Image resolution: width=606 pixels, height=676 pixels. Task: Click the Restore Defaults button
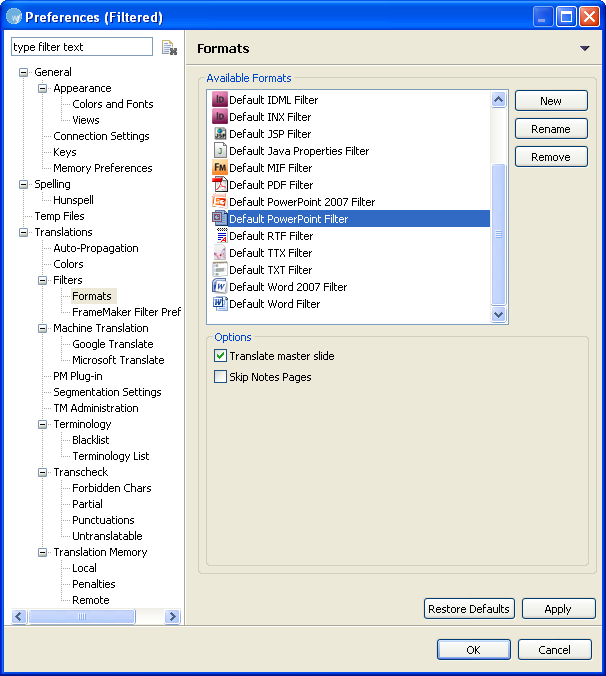point(469,609)
